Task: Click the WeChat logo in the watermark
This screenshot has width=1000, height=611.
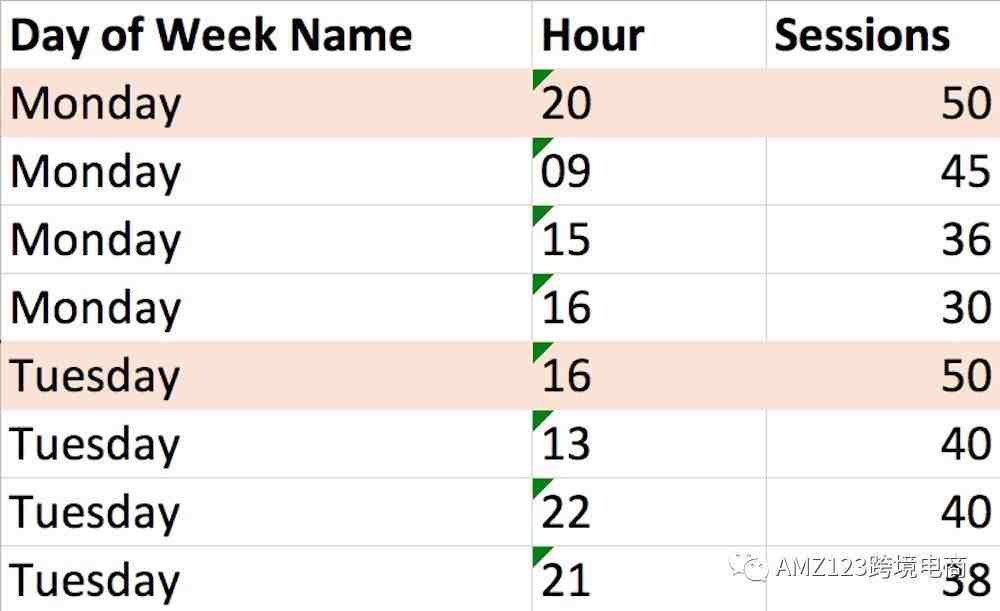Action: pos(748,567)
